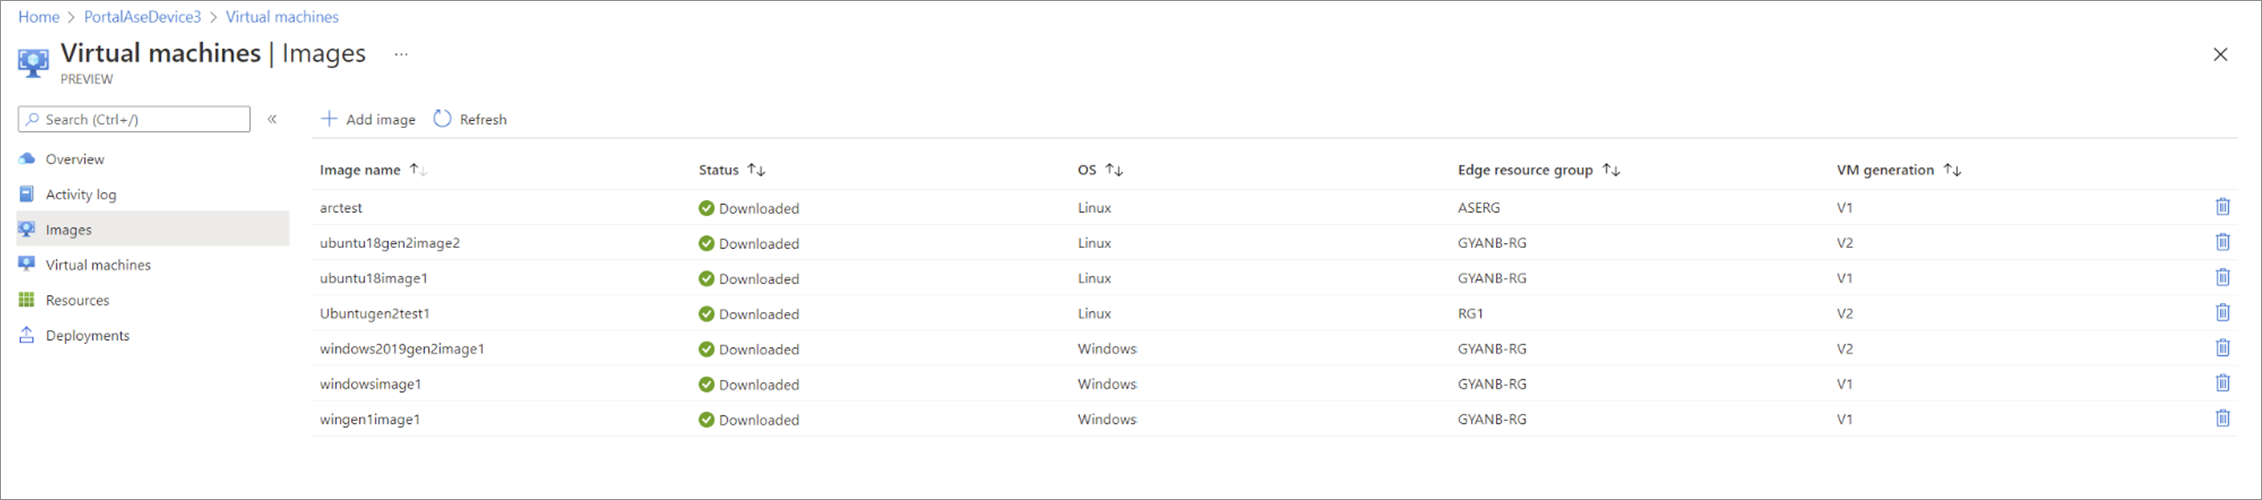Click trash icon for ubuntu18gen2image2
This screenshot has height=500, width=2262.
point(2222,242)
